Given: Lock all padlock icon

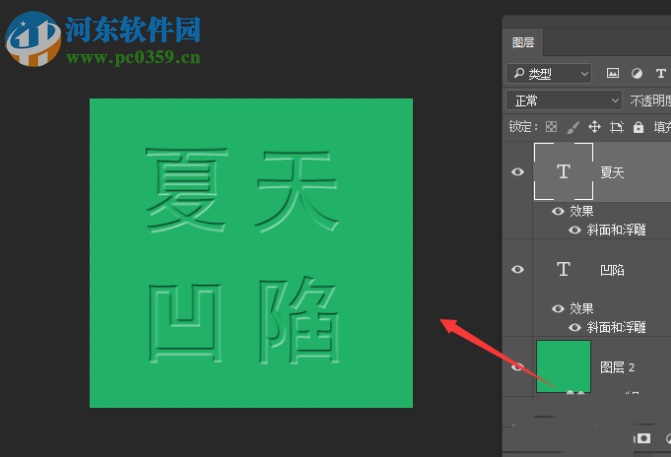Looking at the screenshot, I should [x=638, y=127].
